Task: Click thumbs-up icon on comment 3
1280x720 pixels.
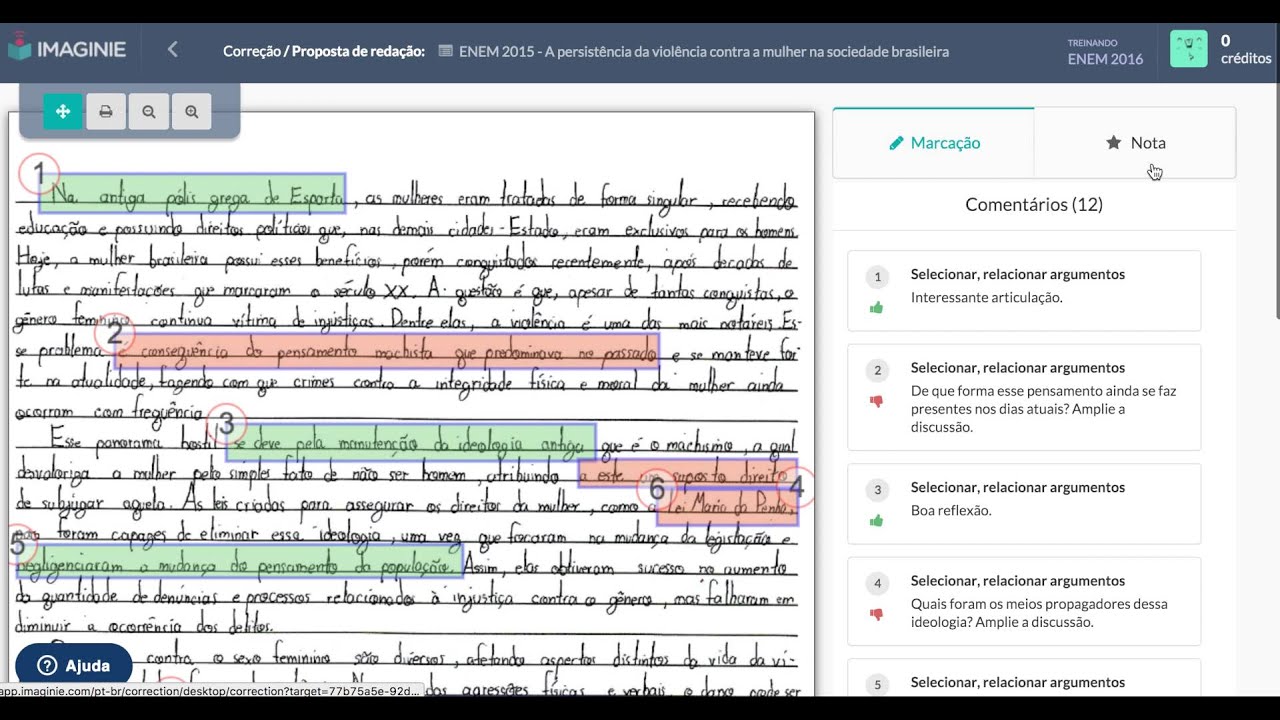Action: [877, 521]
